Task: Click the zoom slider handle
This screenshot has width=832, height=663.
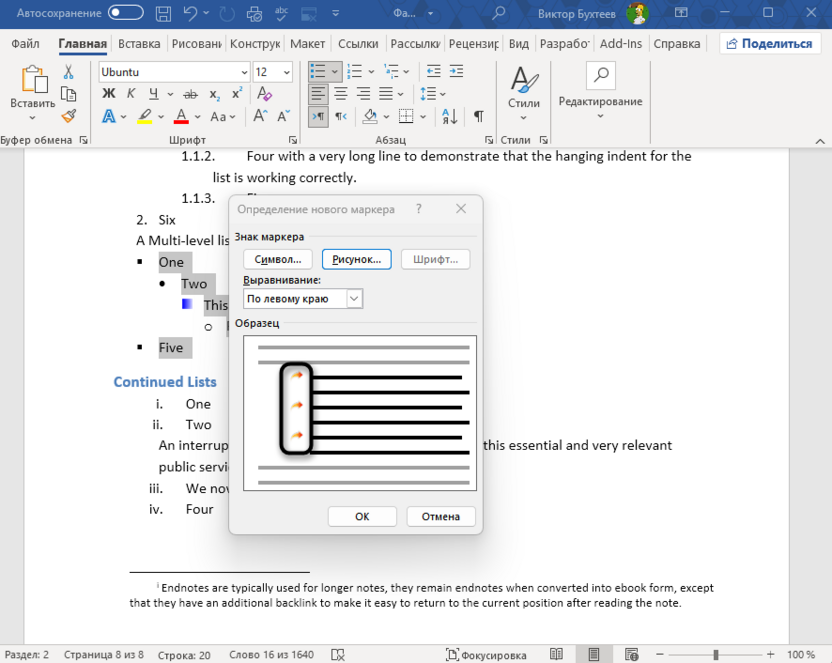Action: pos(716,655)
